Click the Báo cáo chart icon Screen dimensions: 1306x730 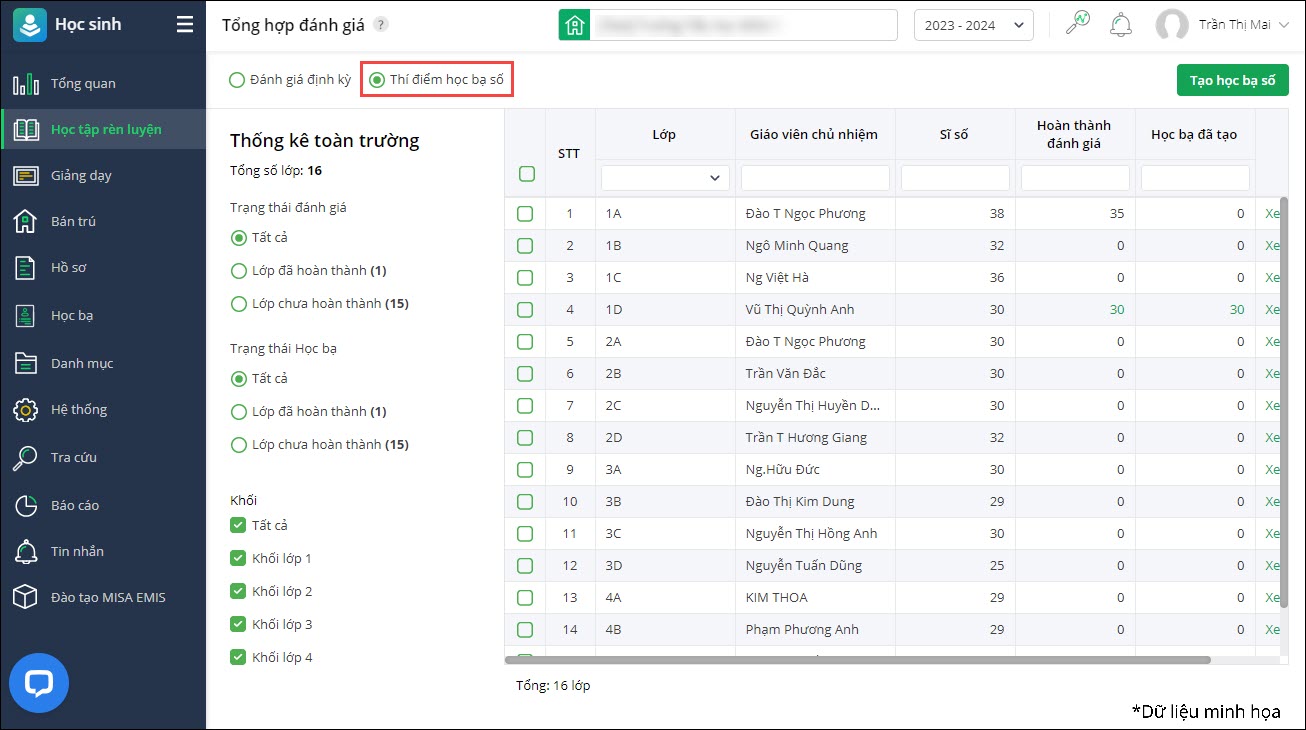25,505
